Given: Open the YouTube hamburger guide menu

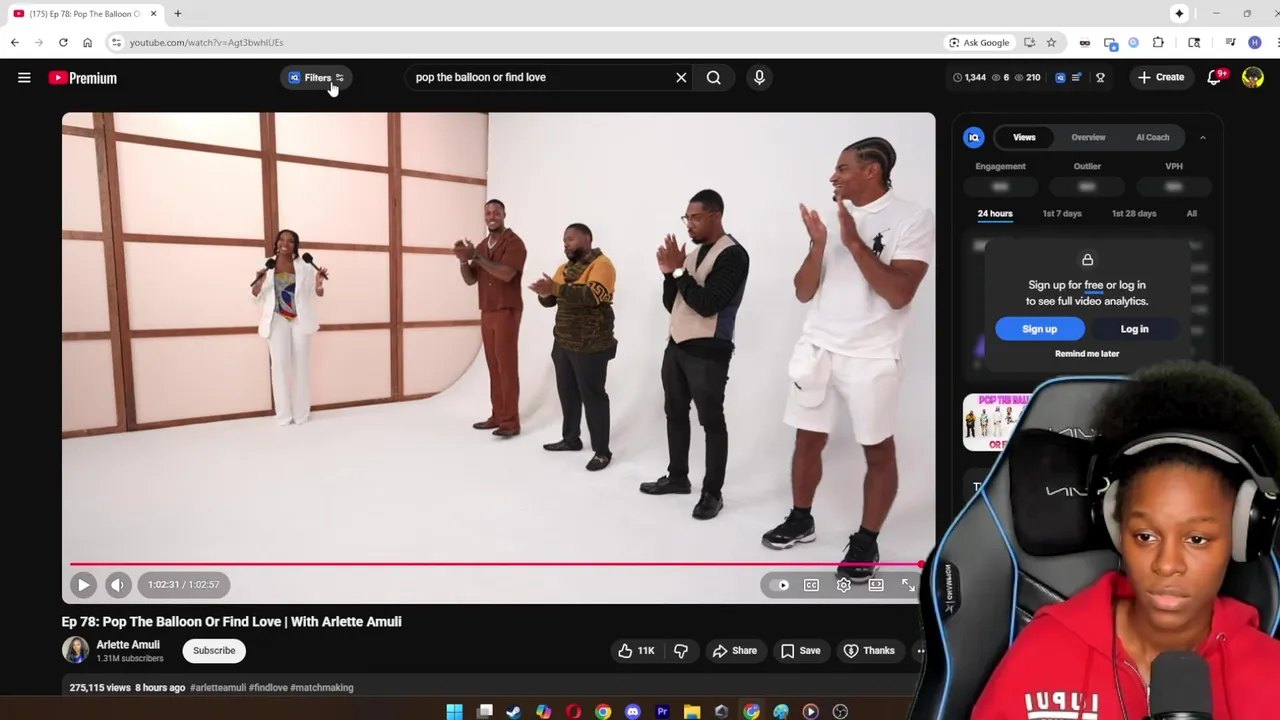Looking at the screenshot, I should tap(24, 77).
